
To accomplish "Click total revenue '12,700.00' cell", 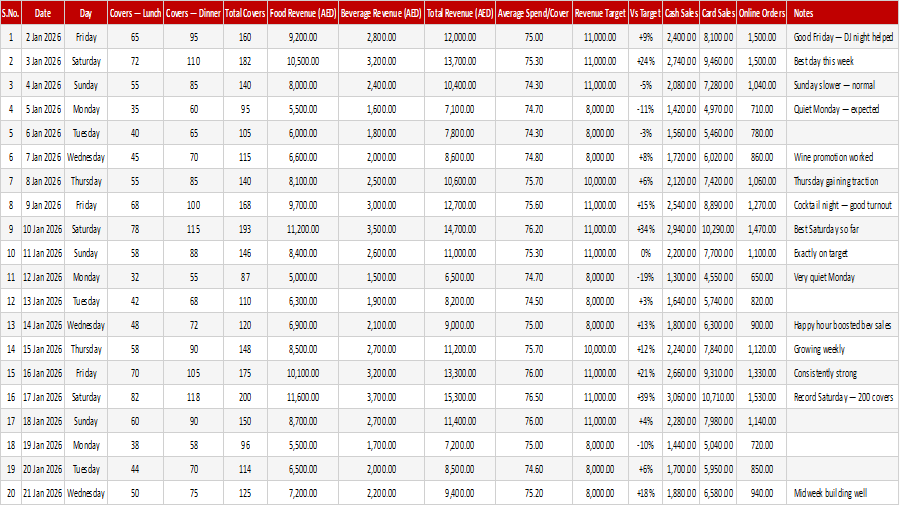I will (460, 205).
